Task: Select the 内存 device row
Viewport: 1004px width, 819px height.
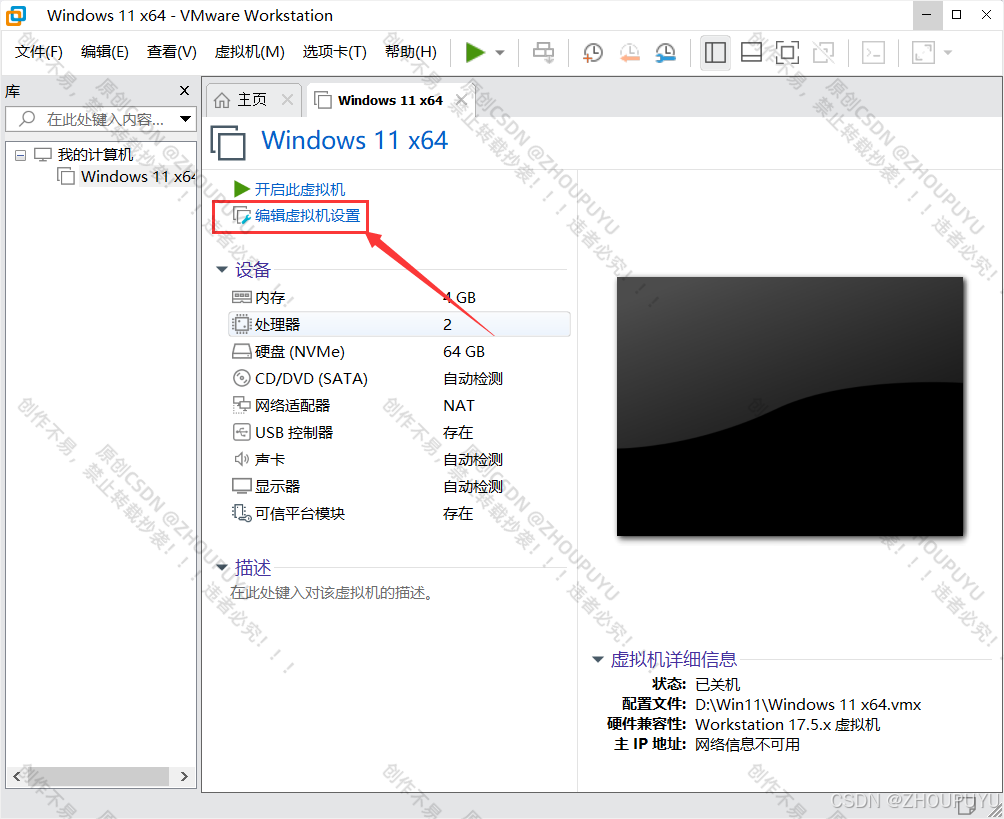Action: 400,298
